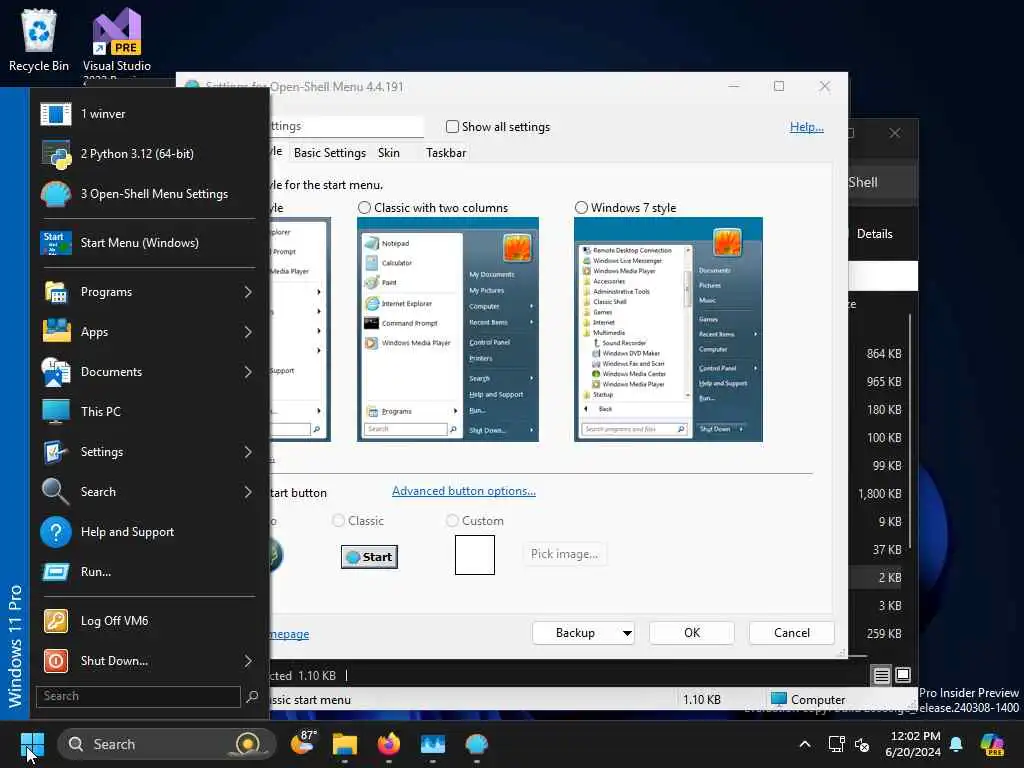Viewport: 1024px width, 768px height.
Task: Click the Pick image... button
Action: click(564, 554)
